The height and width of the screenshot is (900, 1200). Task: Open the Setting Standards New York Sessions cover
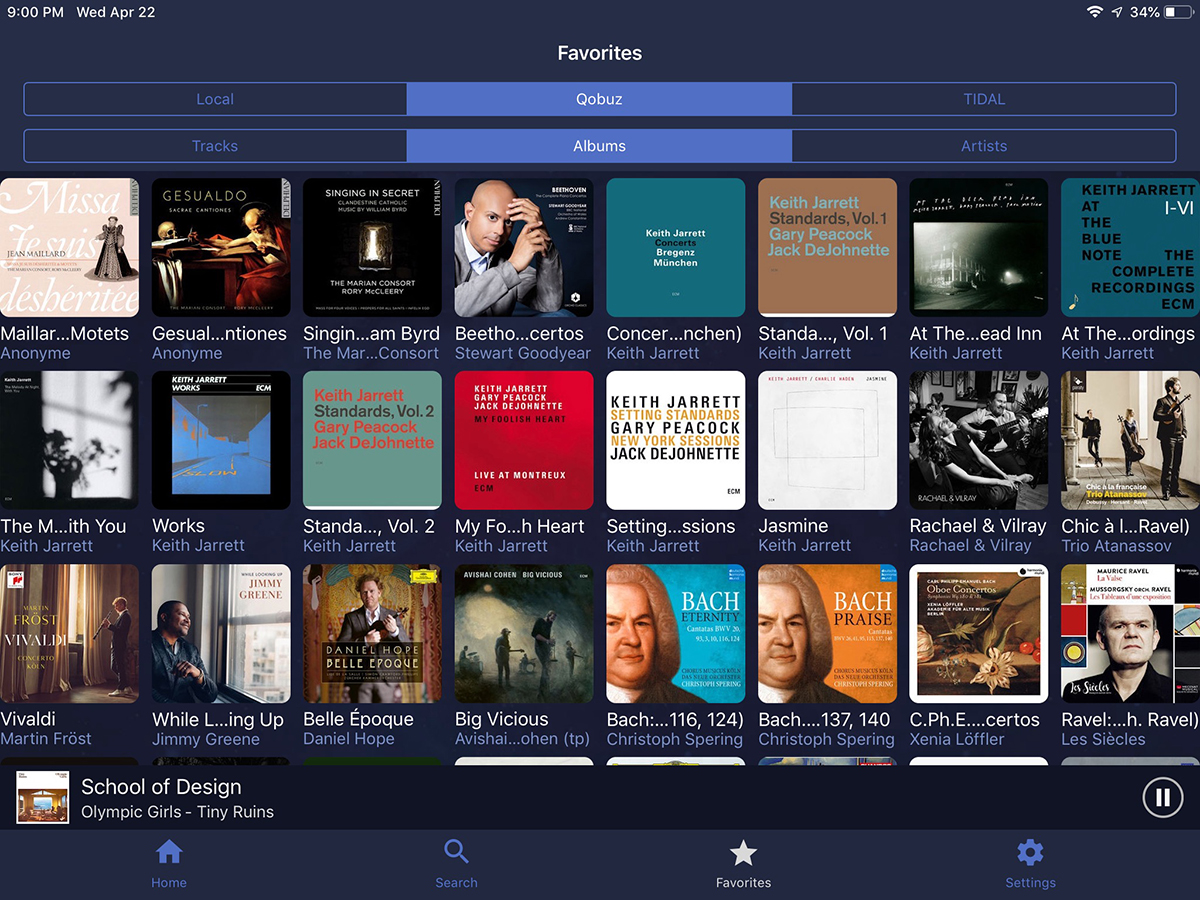676,440
